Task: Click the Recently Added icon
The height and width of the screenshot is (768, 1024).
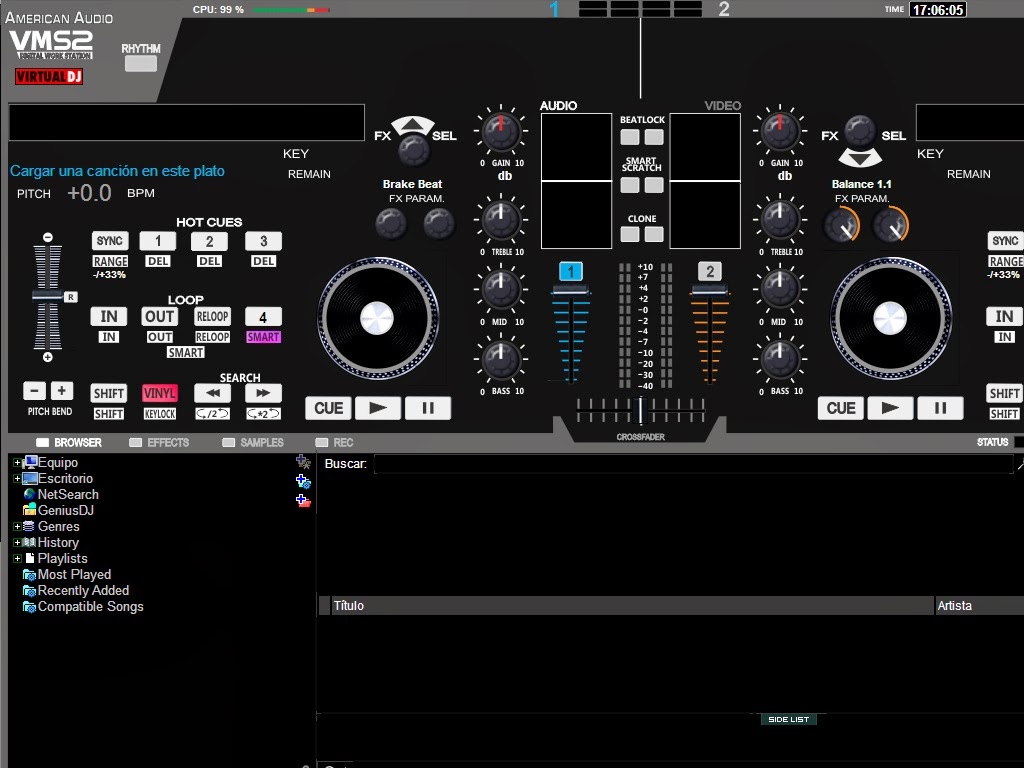Action: pos(30,590)
